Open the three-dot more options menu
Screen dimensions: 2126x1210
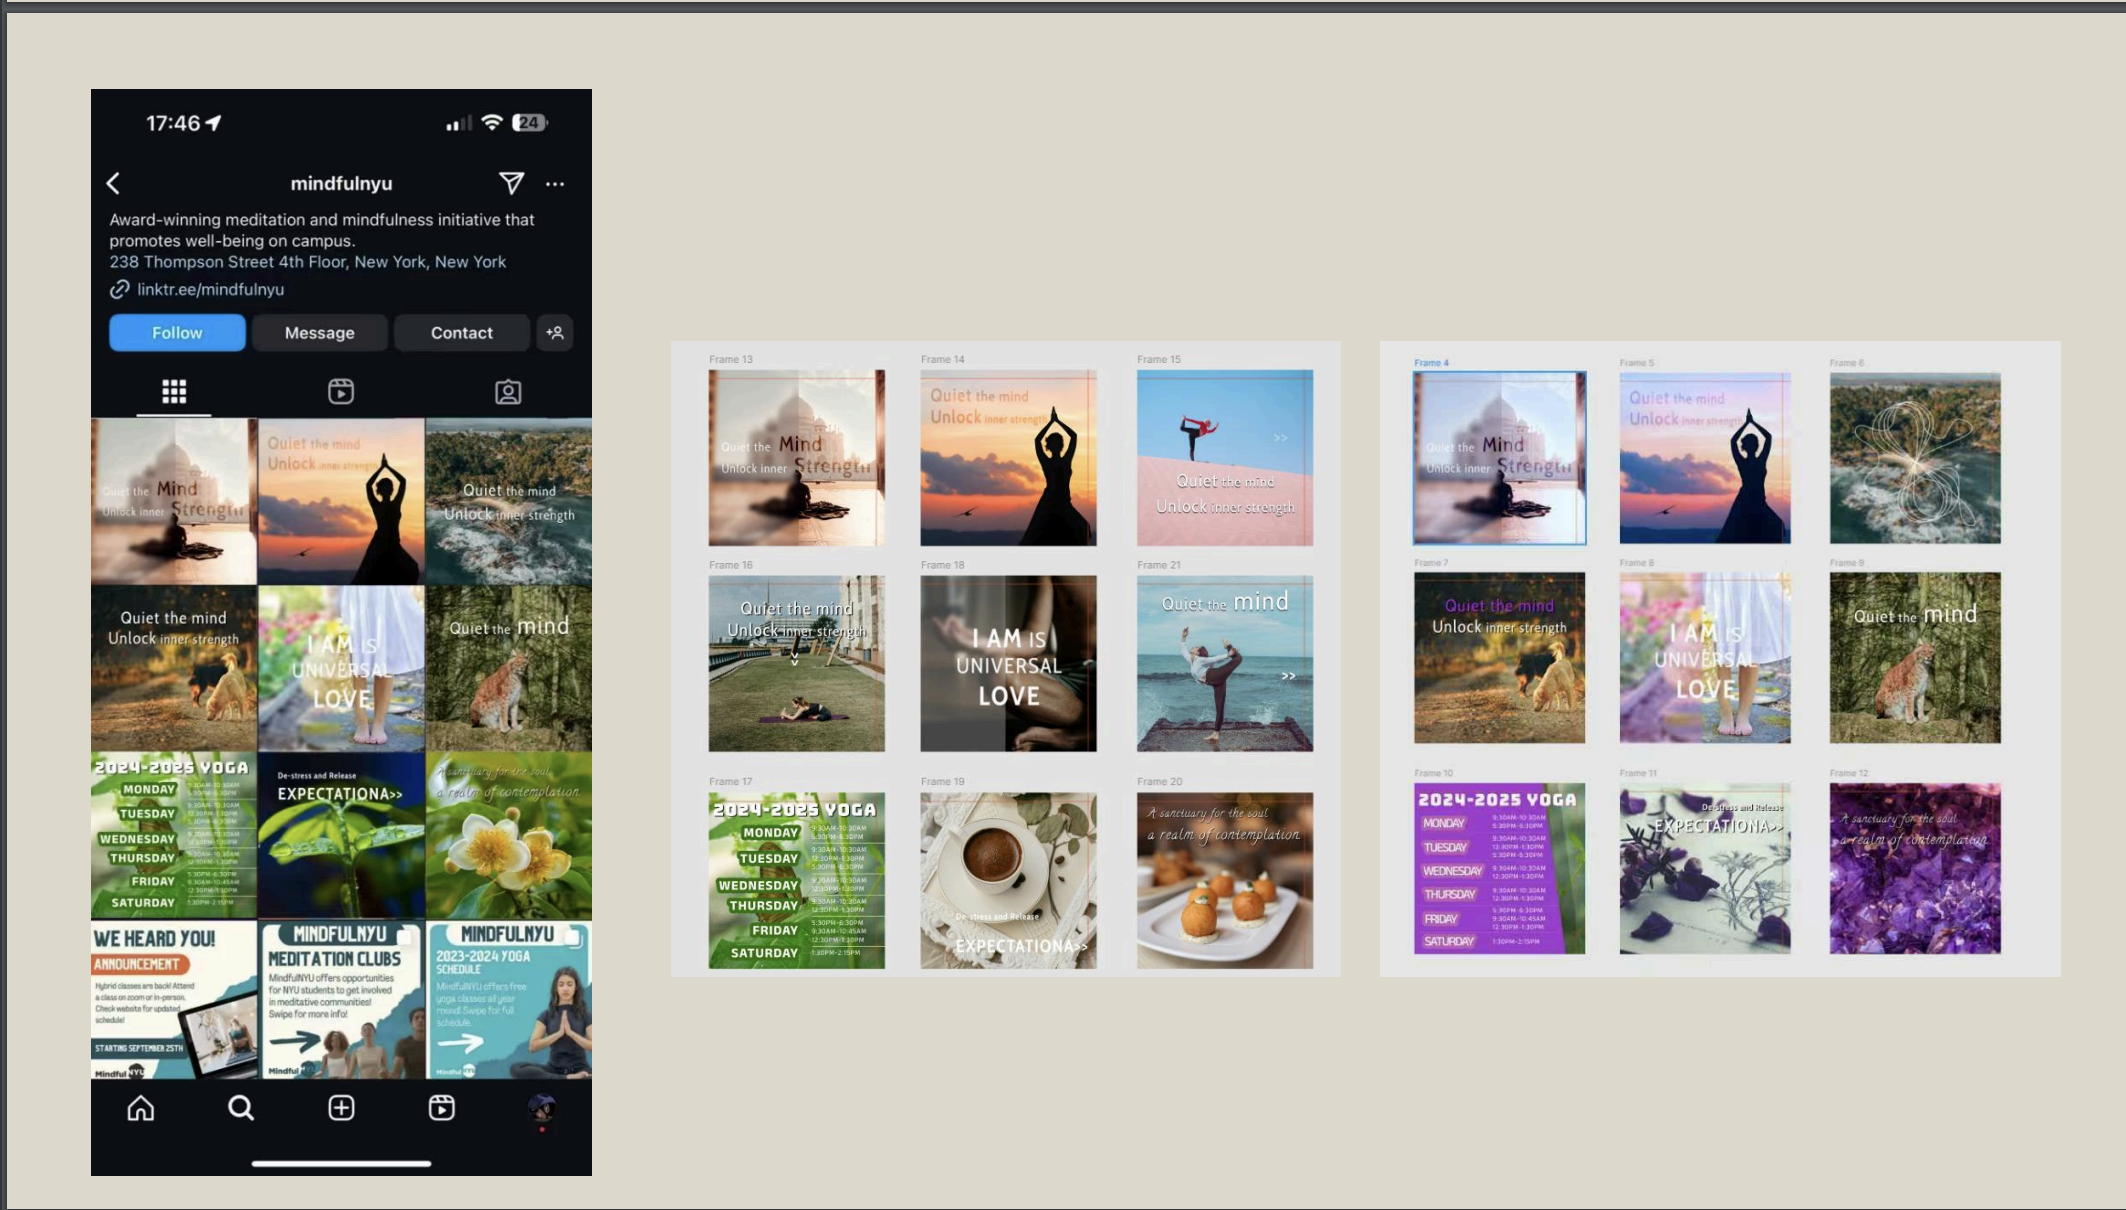pos(555,184)
